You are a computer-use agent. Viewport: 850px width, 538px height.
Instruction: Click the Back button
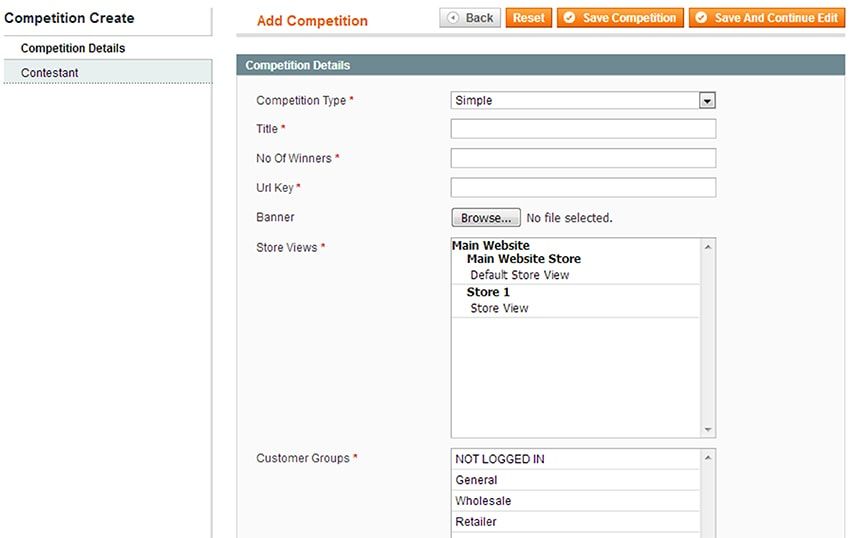[x=470, y=18]
